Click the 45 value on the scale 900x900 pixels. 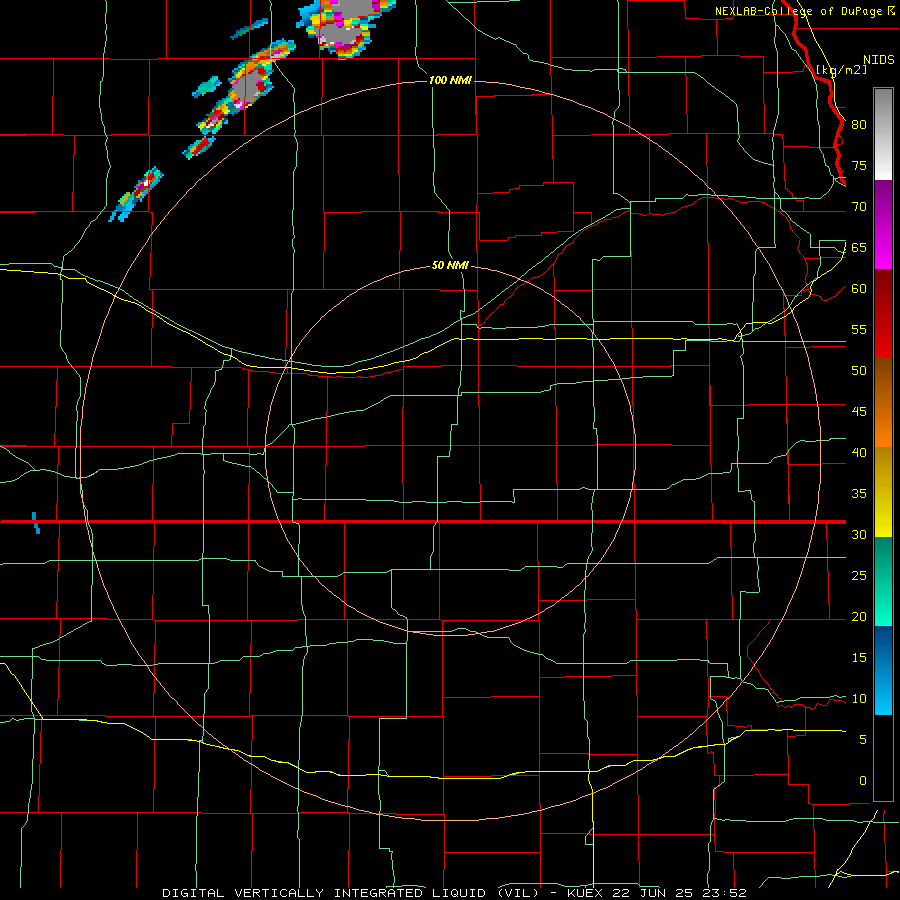pyautogui.click(x=859, y=412)
